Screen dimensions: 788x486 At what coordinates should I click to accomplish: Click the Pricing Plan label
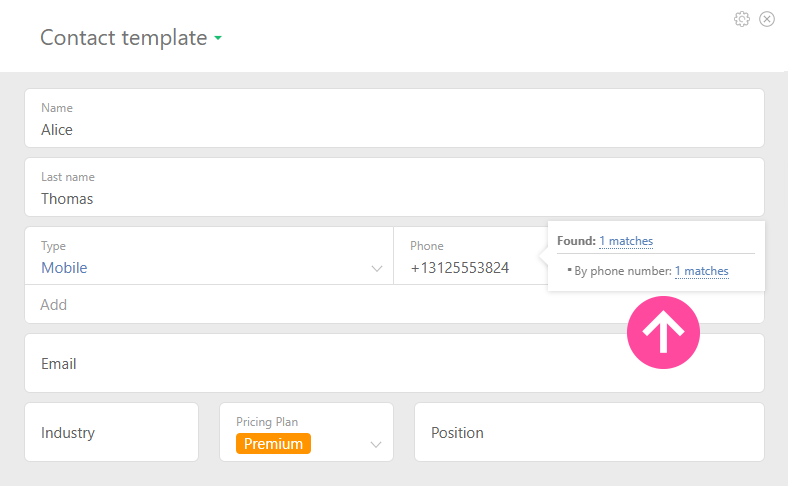pyautogui.click(x=267, y=422)
